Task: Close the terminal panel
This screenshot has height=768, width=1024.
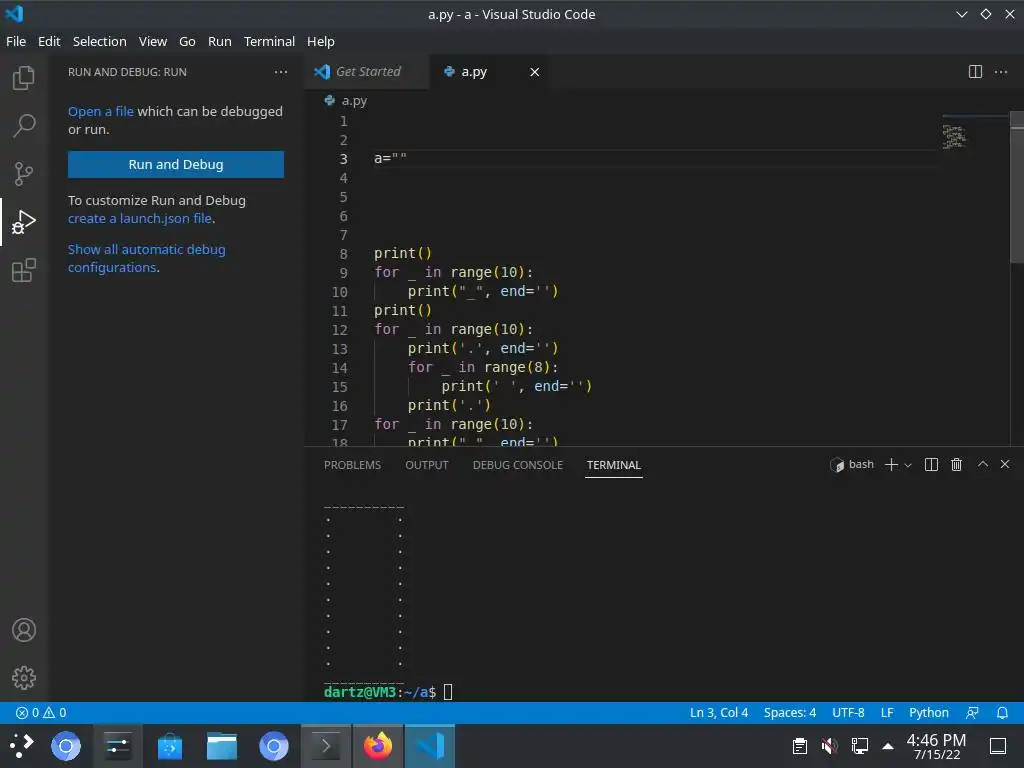Action: pyautogui.click(x=1005, y=464)
